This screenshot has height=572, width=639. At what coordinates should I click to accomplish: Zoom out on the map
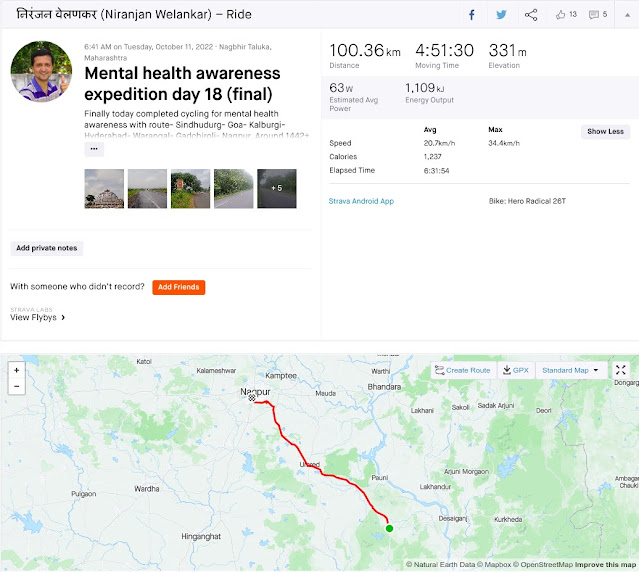point(17,386)
